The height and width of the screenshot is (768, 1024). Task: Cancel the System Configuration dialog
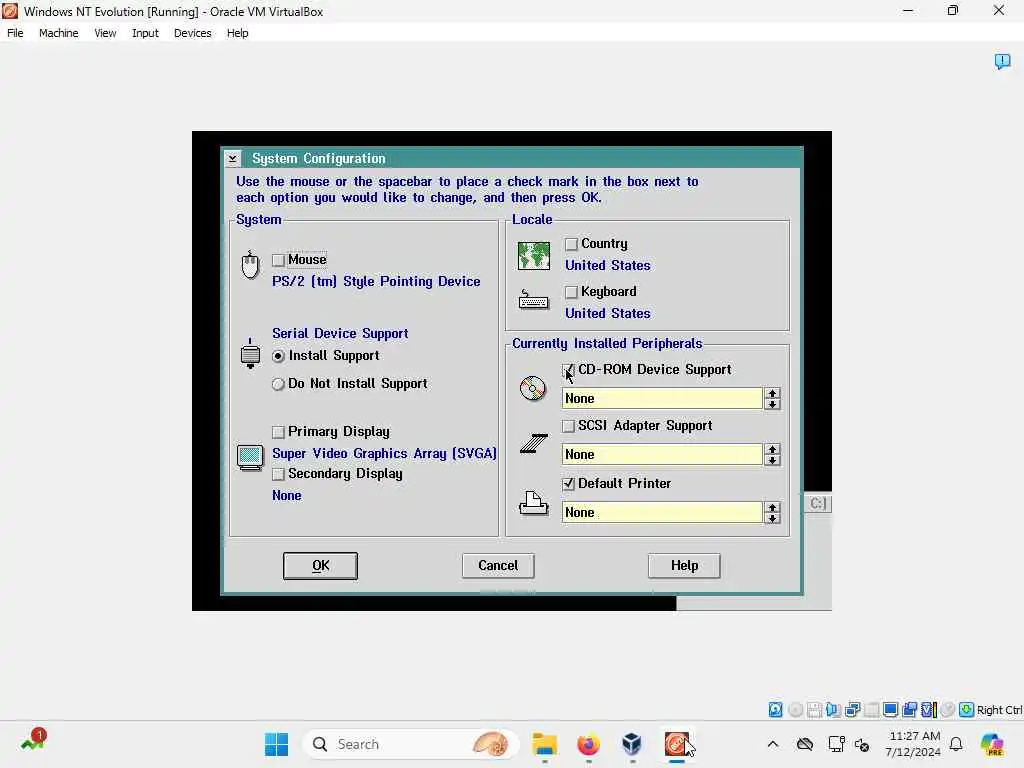click(498, 566)
